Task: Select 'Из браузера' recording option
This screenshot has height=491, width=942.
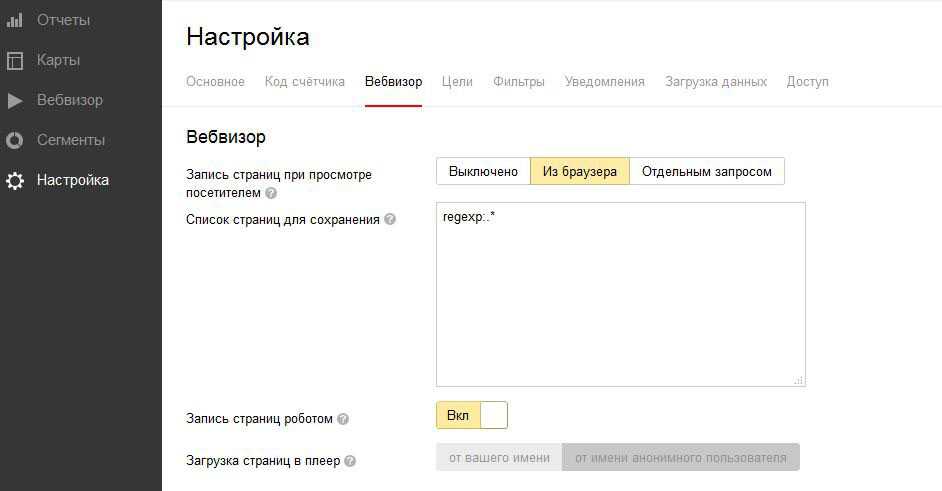Action: click(x=580, y=171)
